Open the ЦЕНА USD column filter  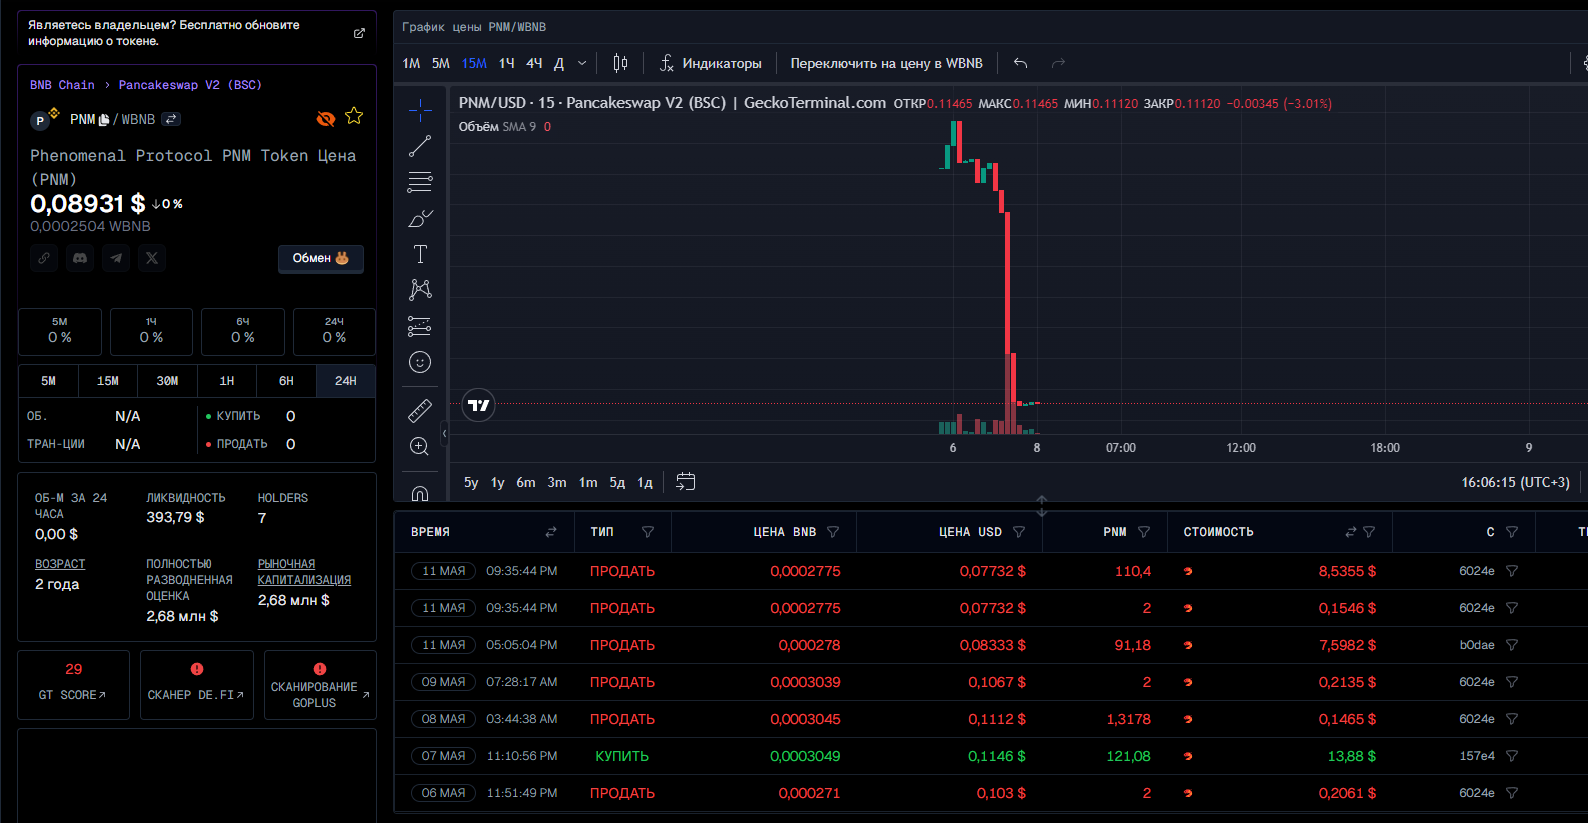[1019, 532]
